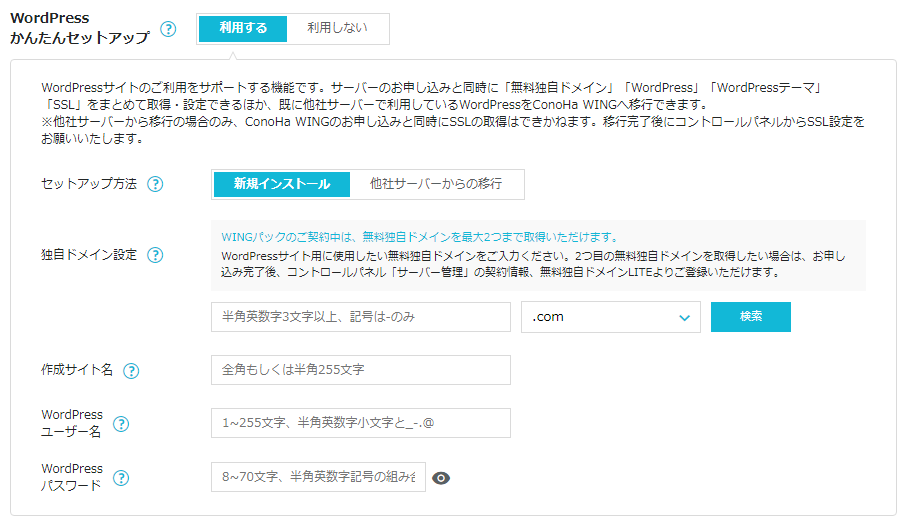Open help icon beside WordPressユーザー名
Screen dimensions: 907x526
(x=121, y=424)
